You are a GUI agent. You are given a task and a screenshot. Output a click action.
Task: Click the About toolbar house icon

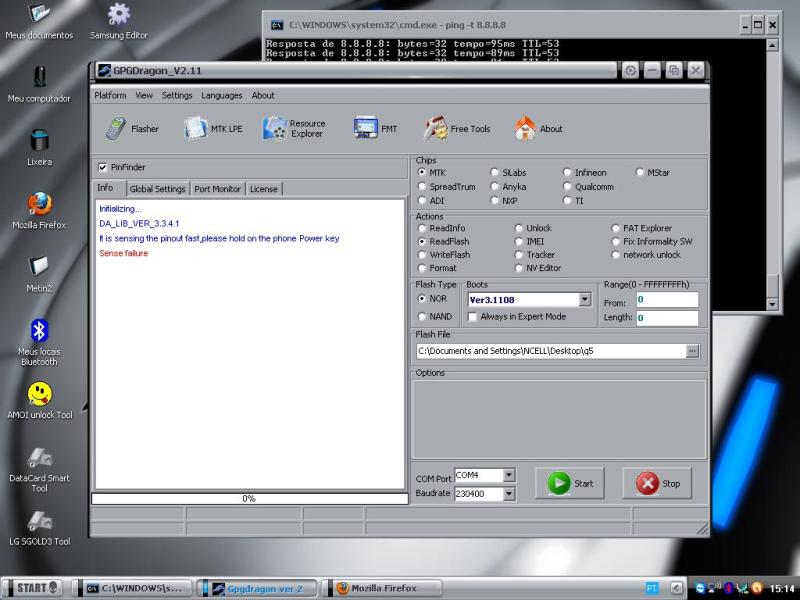click(525, 128)
